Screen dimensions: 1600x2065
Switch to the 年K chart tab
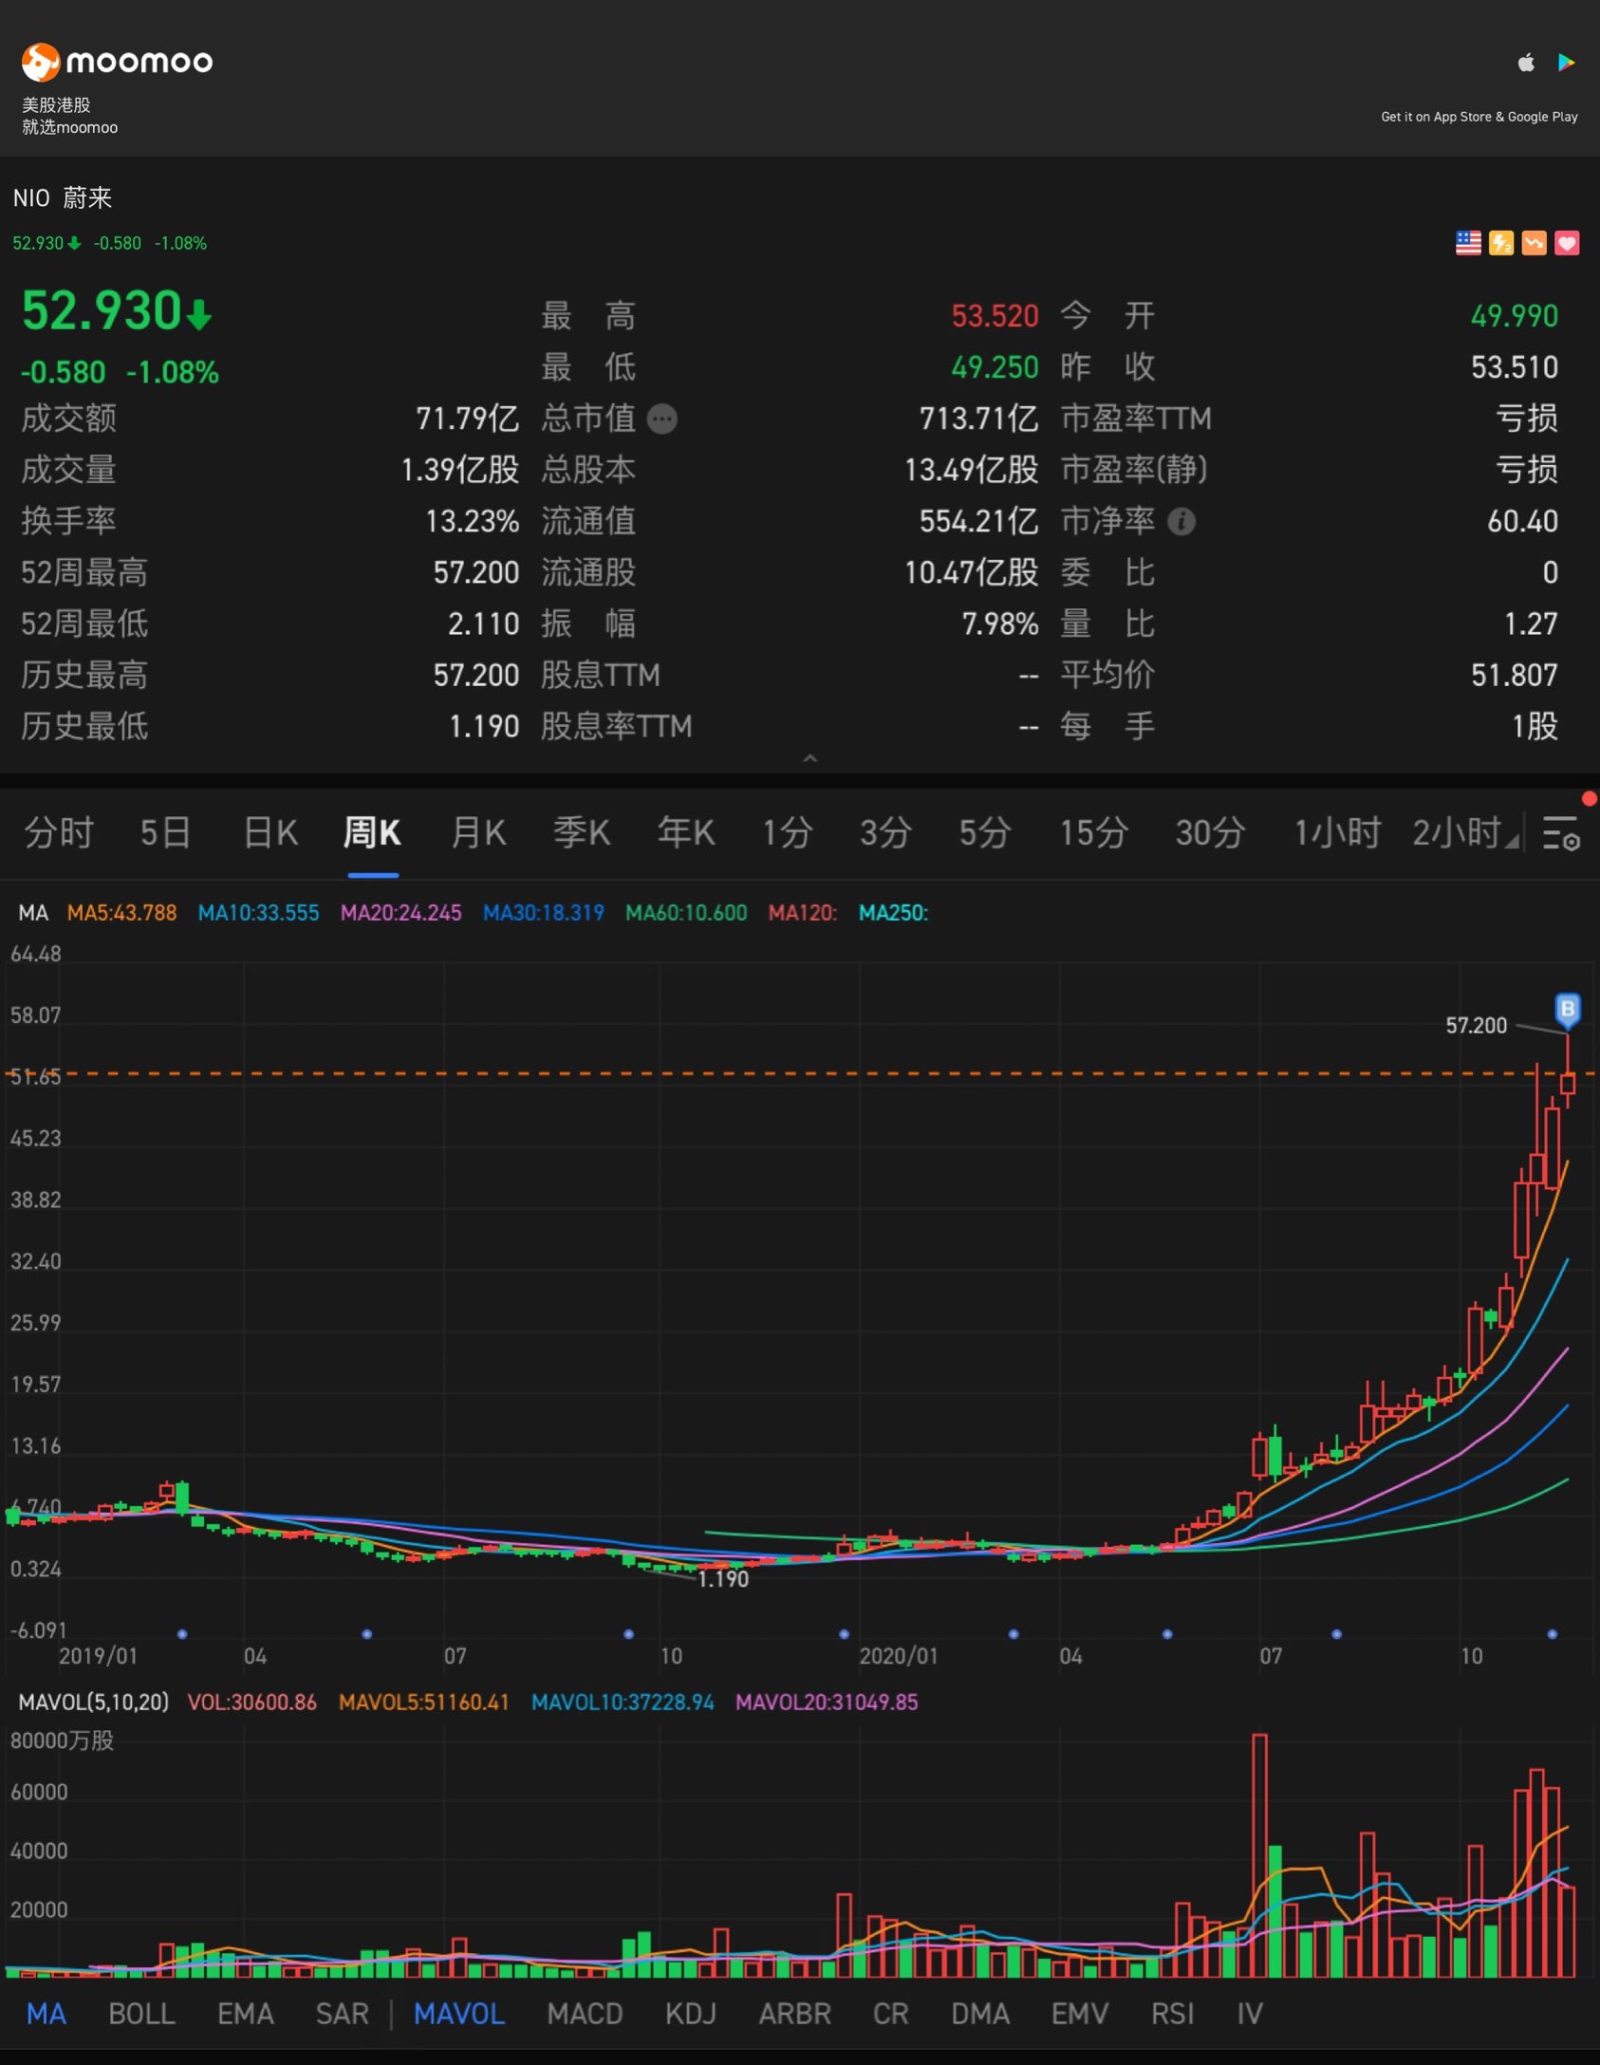coord(686,832)
